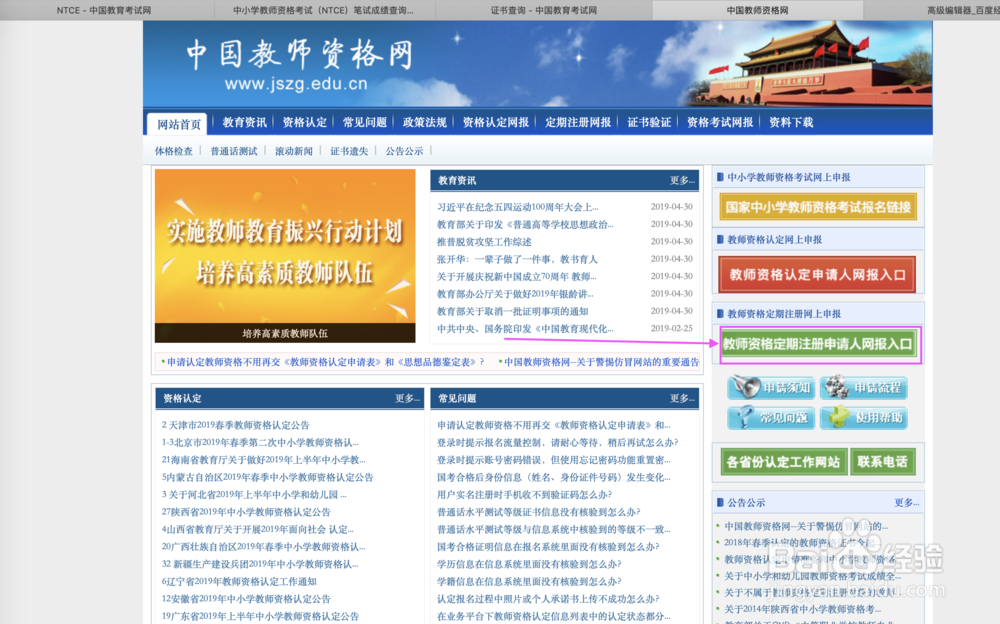Click 教师资格定期注册申请人网报入口 green button

(820, 344)
